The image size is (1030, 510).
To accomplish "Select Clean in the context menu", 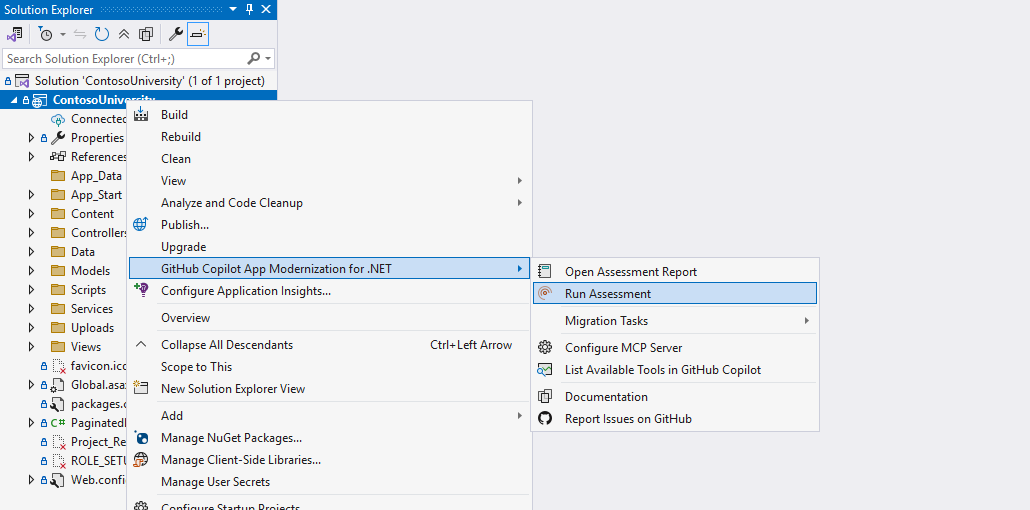I will [x=328, y=159].
